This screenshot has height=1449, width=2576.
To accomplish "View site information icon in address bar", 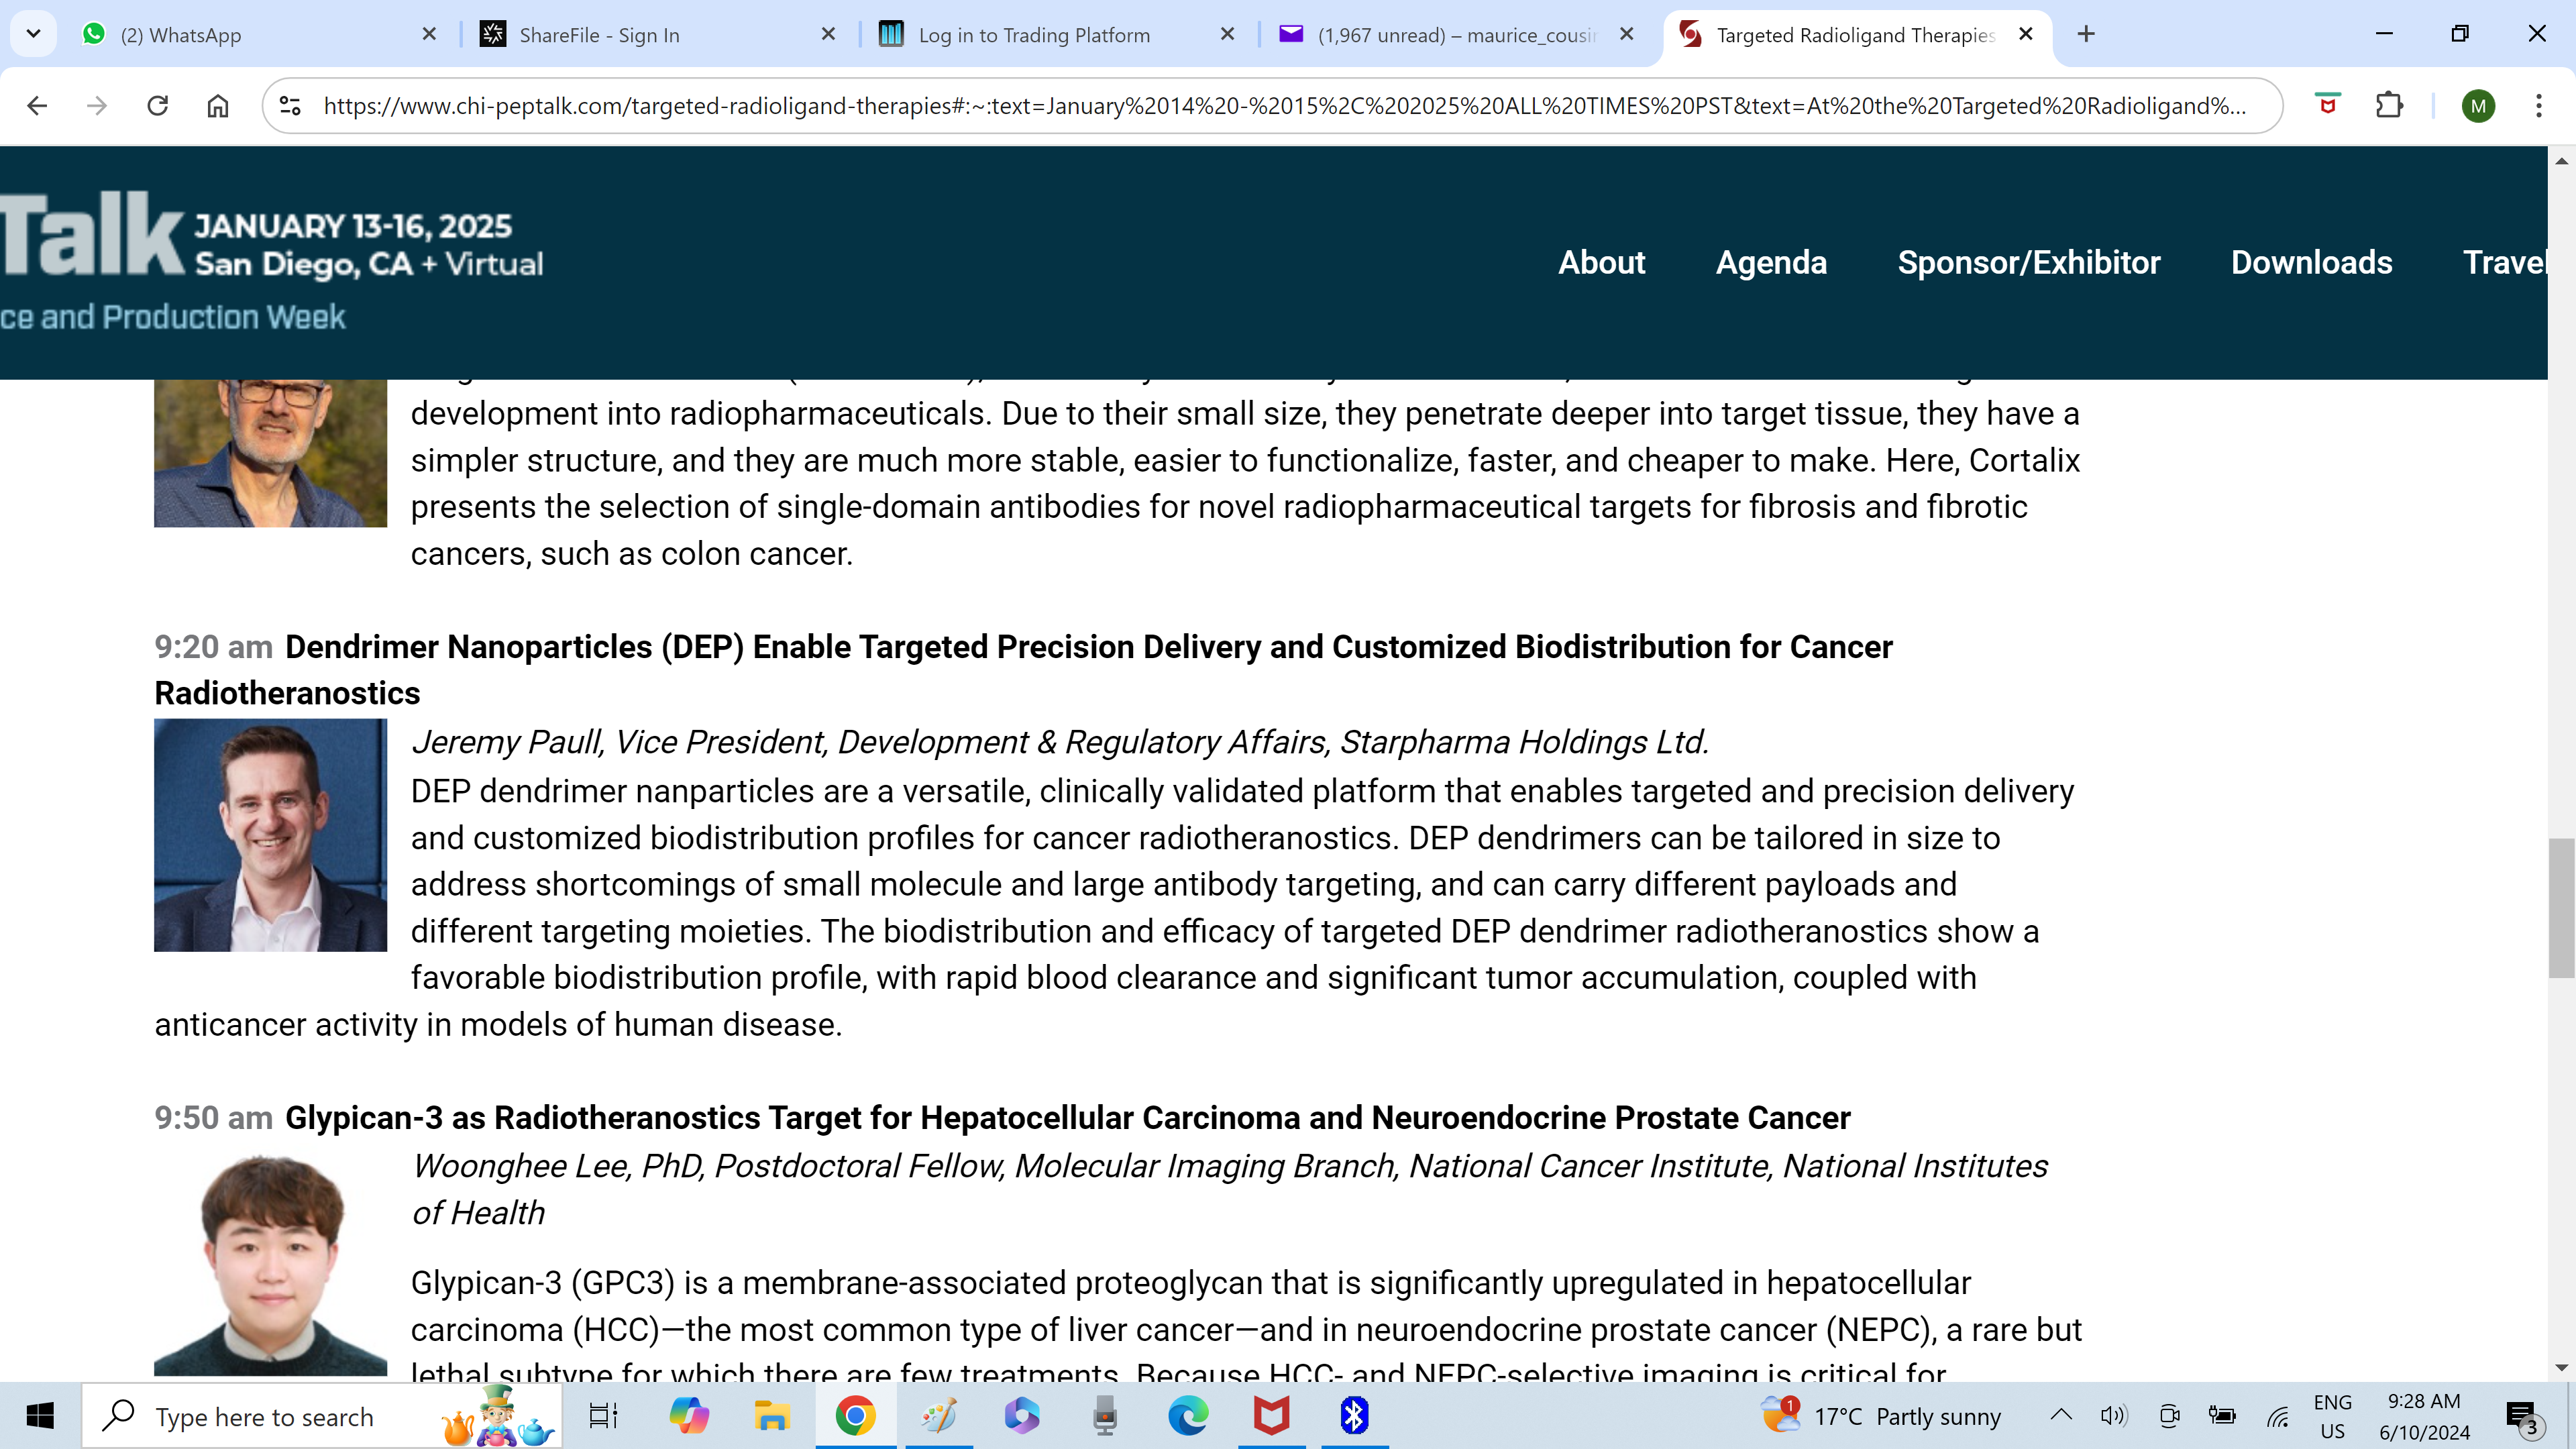I will [x=290, y=105].
